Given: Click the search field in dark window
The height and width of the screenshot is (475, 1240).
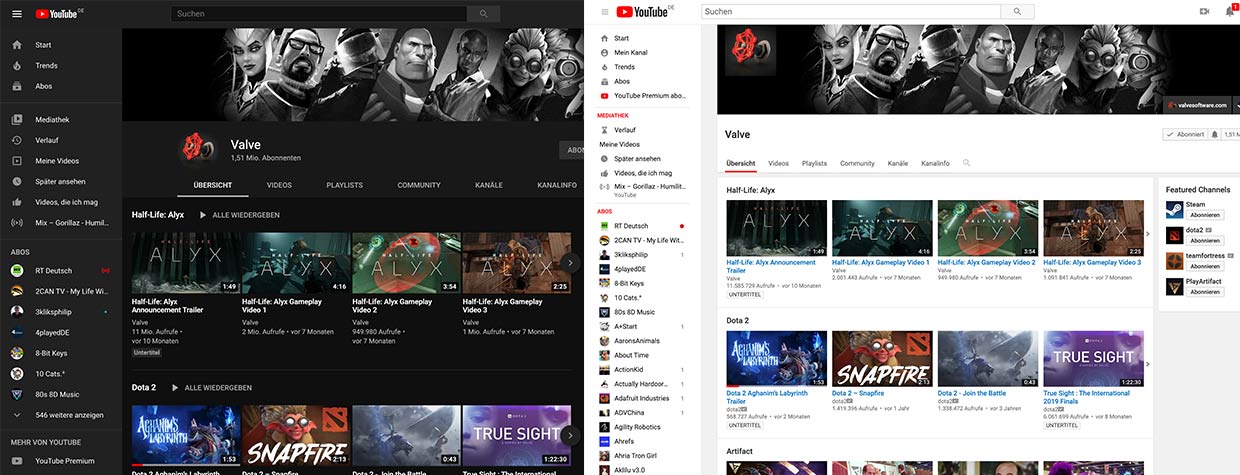Looking at the screenshot, I should pyautogui.click(x=319, y=14).
